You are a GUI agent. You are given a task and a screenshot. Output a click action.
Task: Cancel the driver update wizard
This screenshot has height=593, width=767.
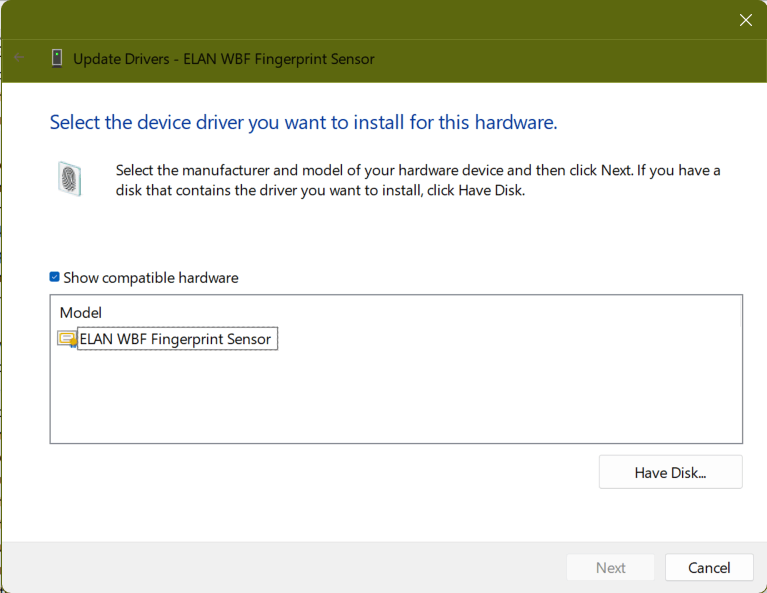(709, 568)
